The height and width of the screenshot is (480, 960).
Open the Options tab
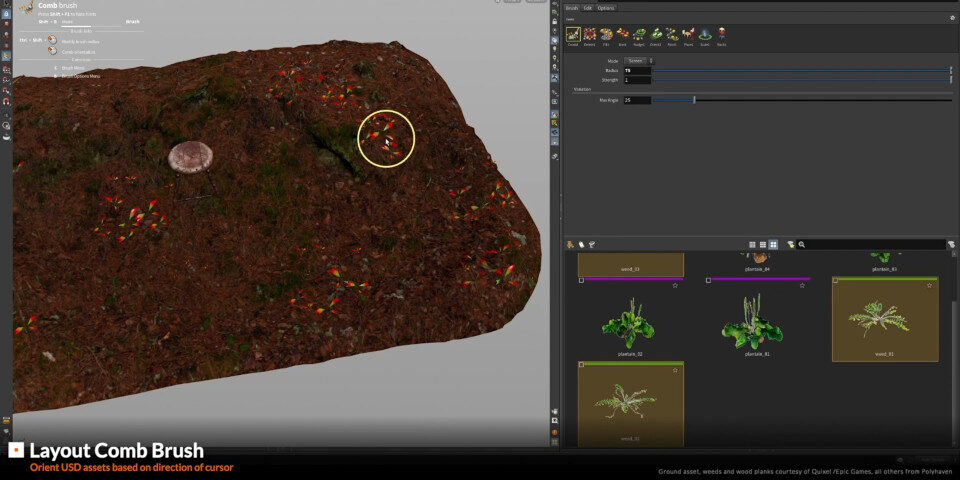point(606,8)
